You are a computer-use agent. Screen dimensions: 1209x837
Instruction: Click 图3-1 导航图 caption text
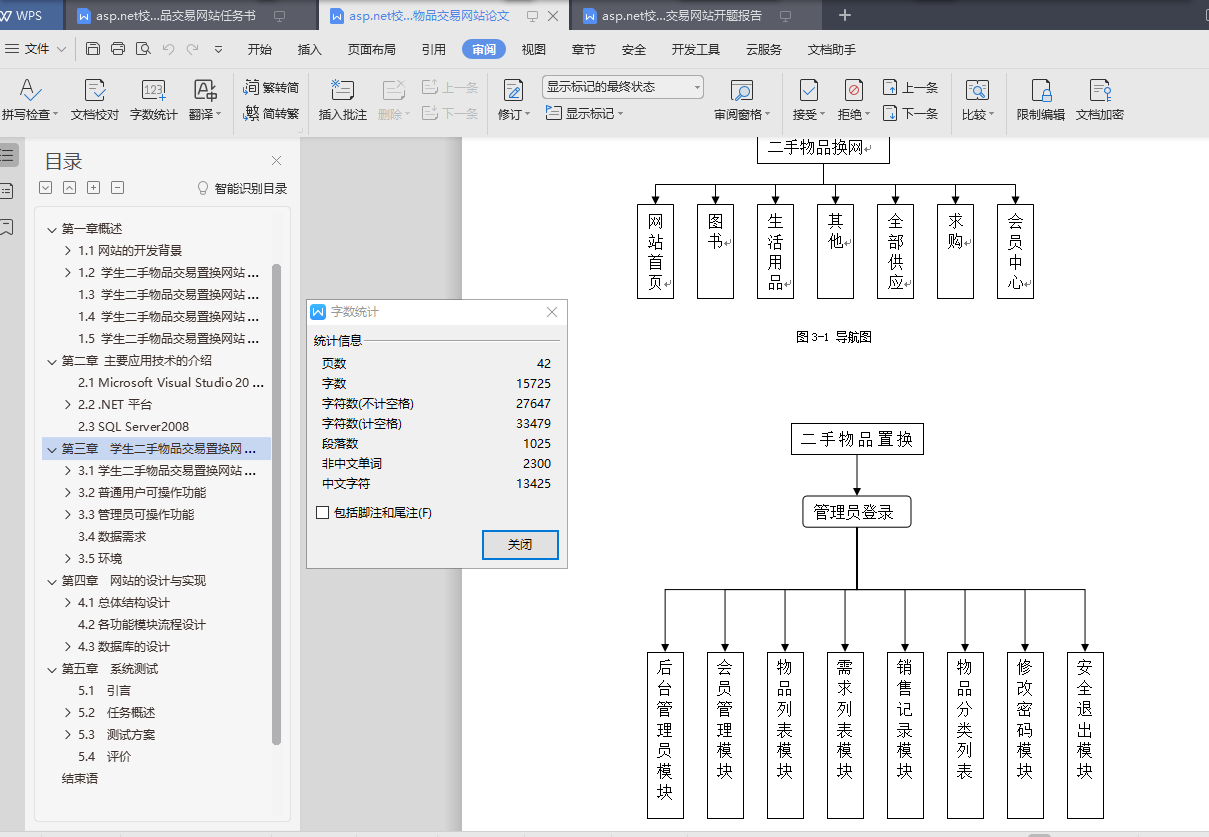click(x=834, y=337)
